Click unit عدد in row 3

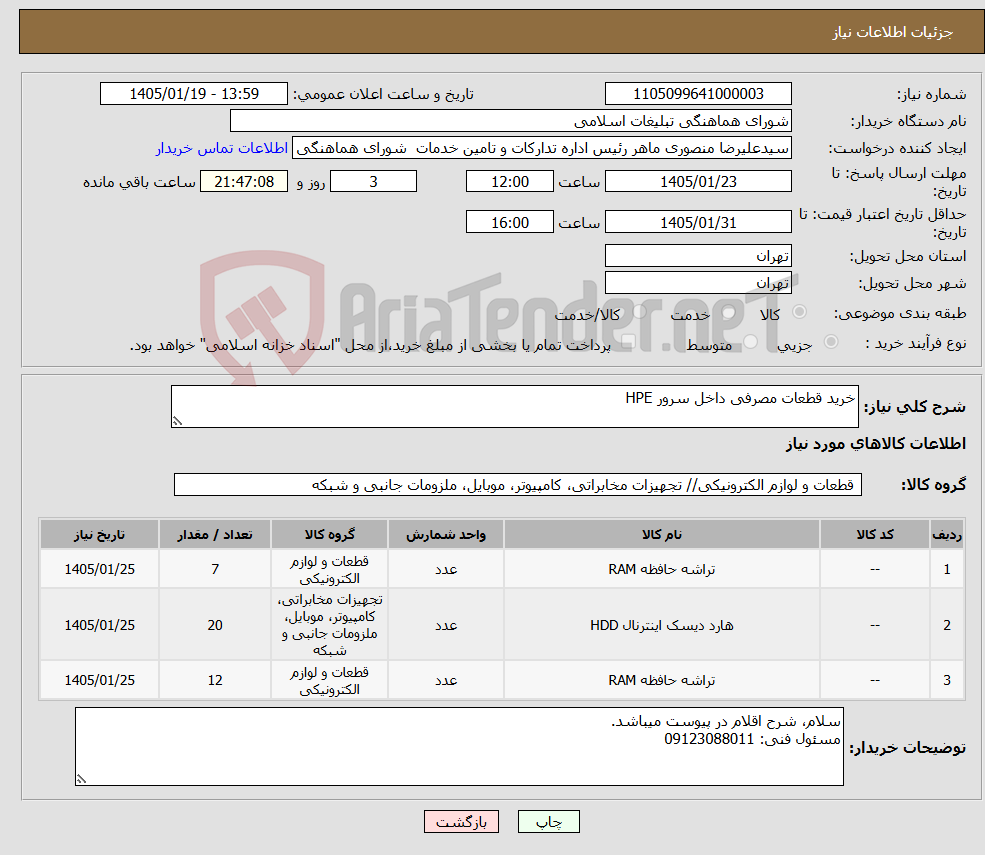[446, 680]
